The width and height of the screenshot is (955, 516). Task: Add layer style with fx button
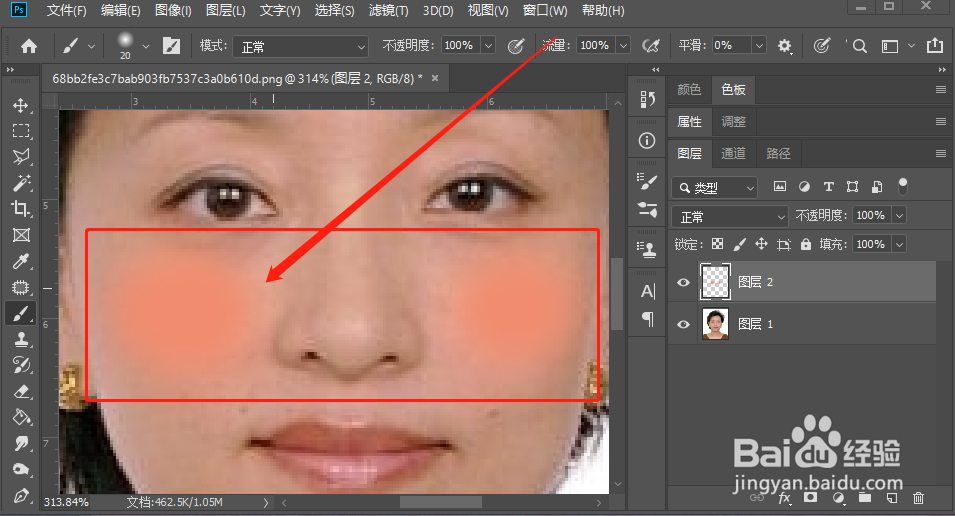click(784, 498)
